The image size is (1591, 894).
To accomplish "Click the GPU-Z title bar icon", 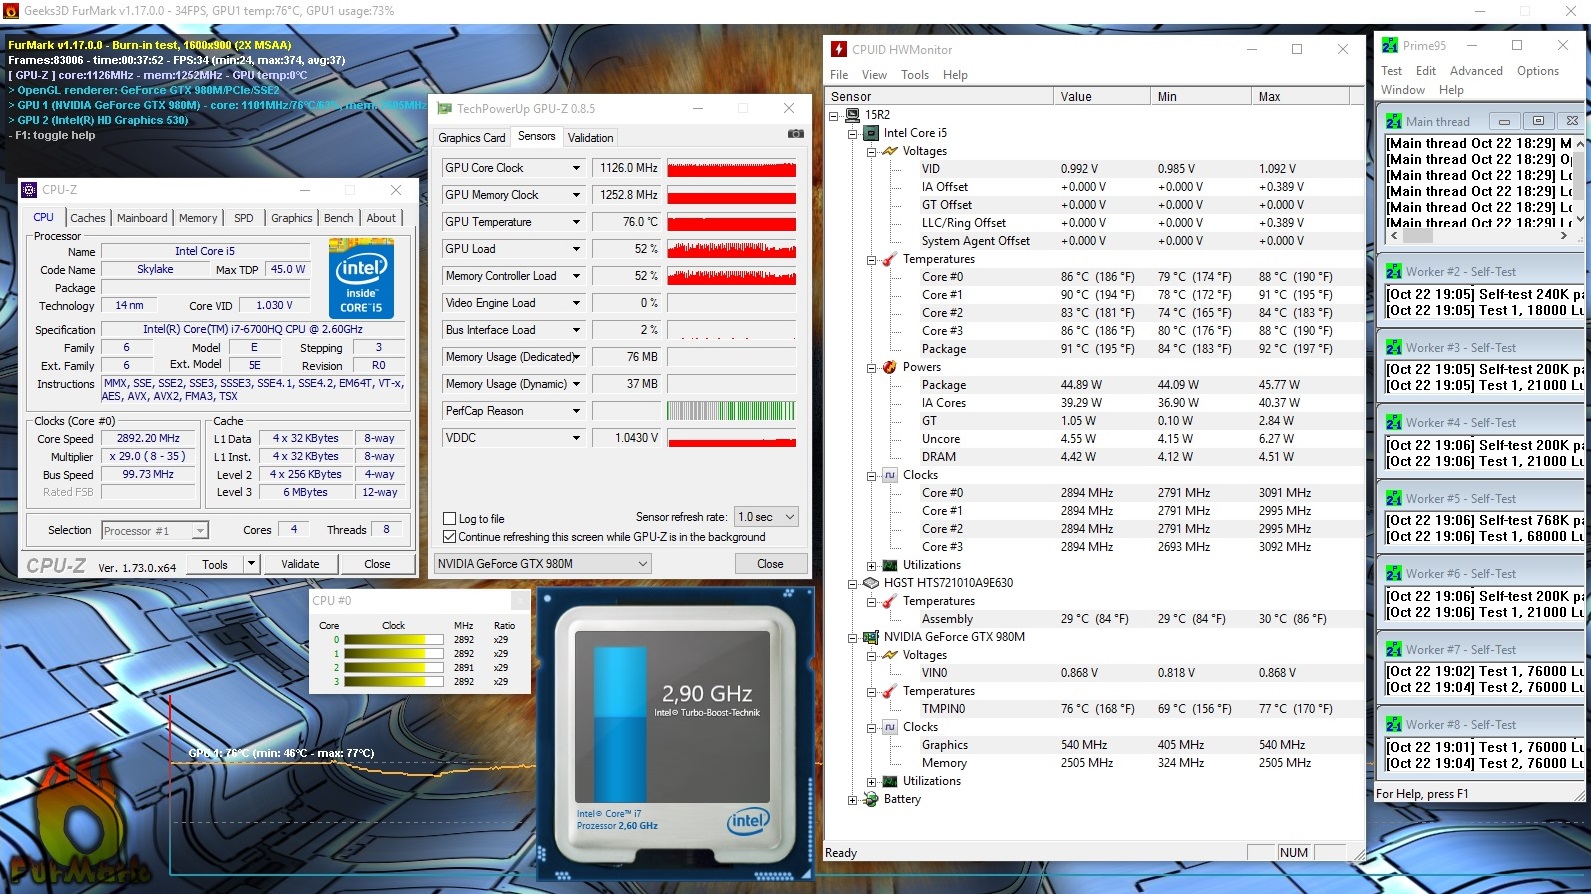I will tap(445, 108).
